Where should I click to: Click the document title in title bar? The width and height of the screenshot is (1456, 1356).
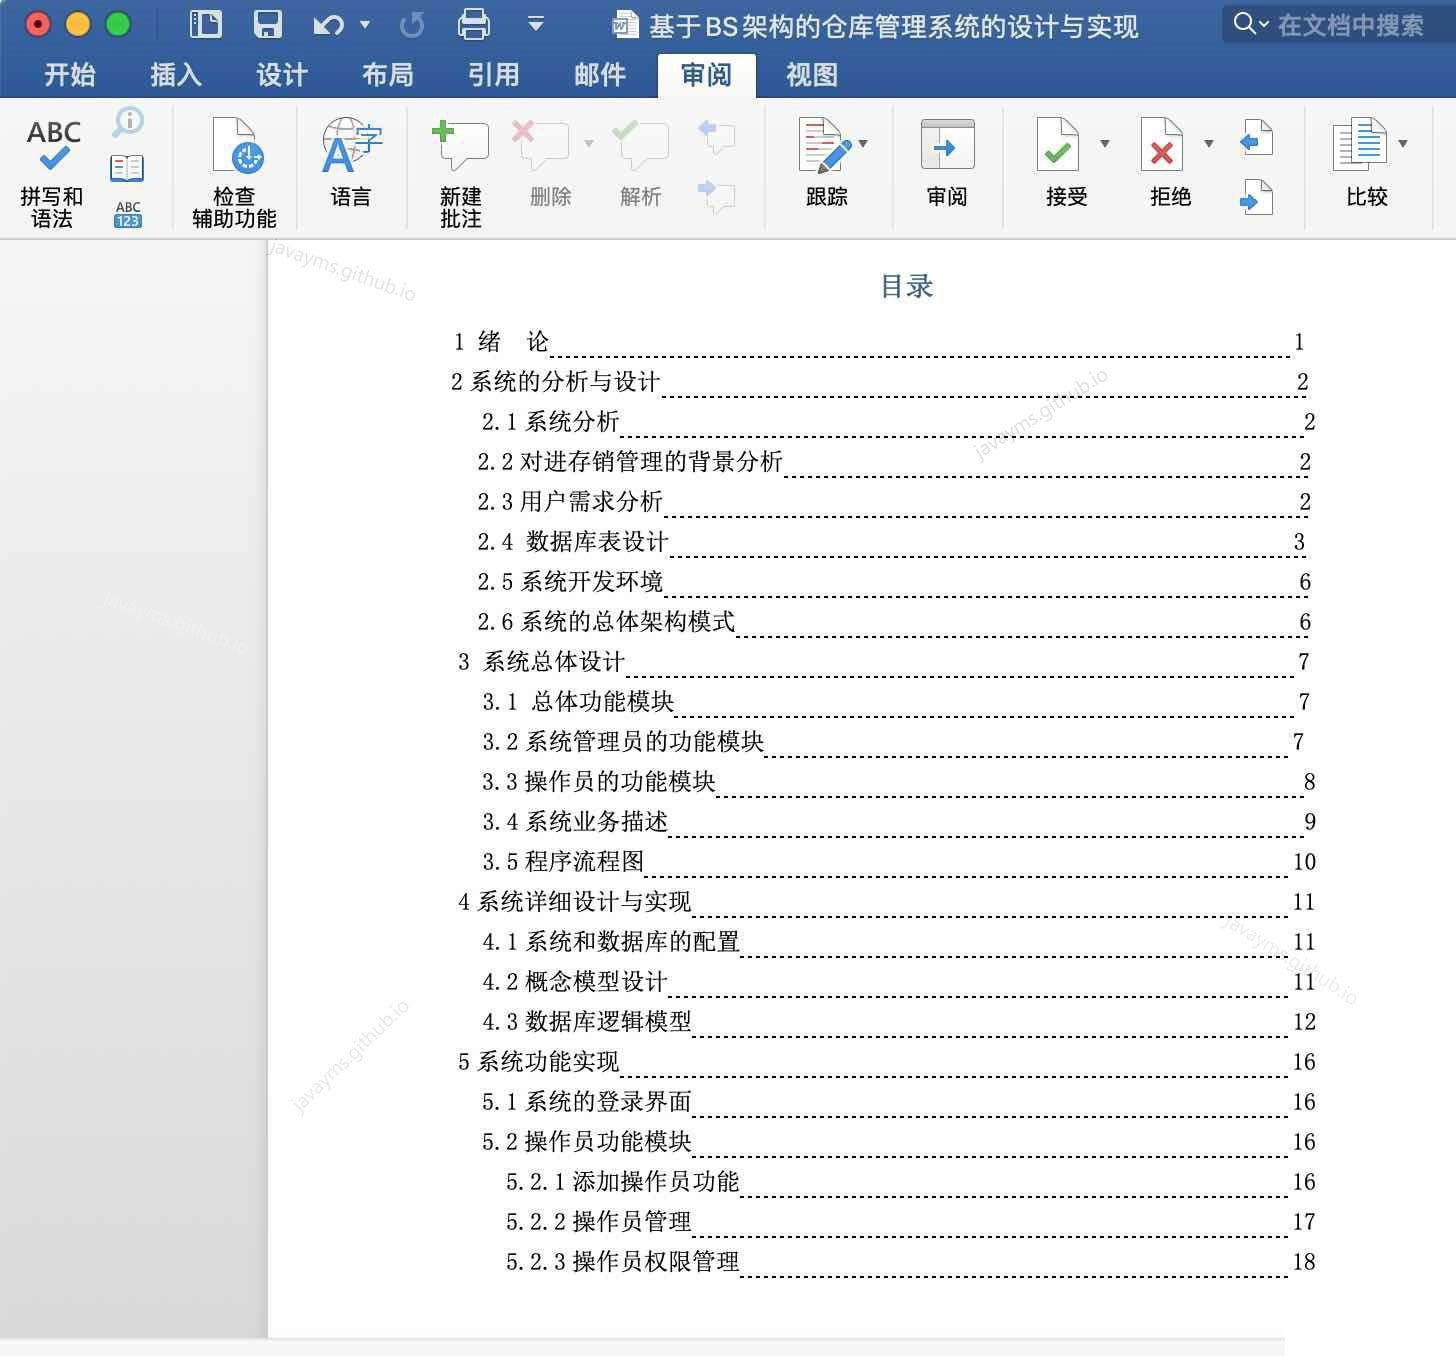[893, 26]
